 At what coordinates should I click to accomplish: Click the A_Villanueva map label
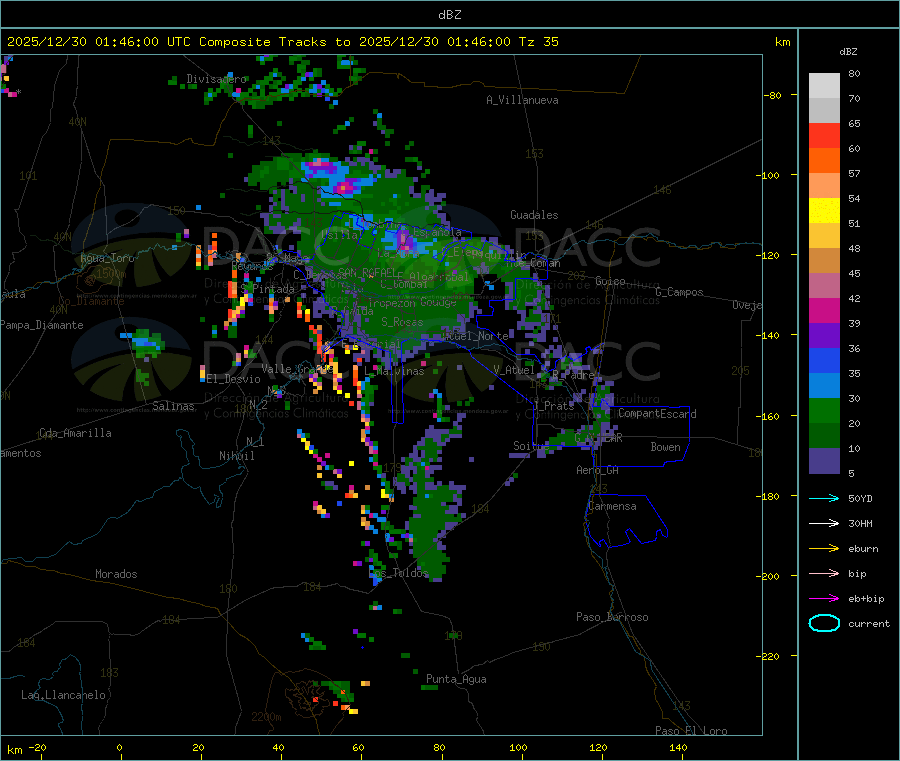(x=522, y=100)
